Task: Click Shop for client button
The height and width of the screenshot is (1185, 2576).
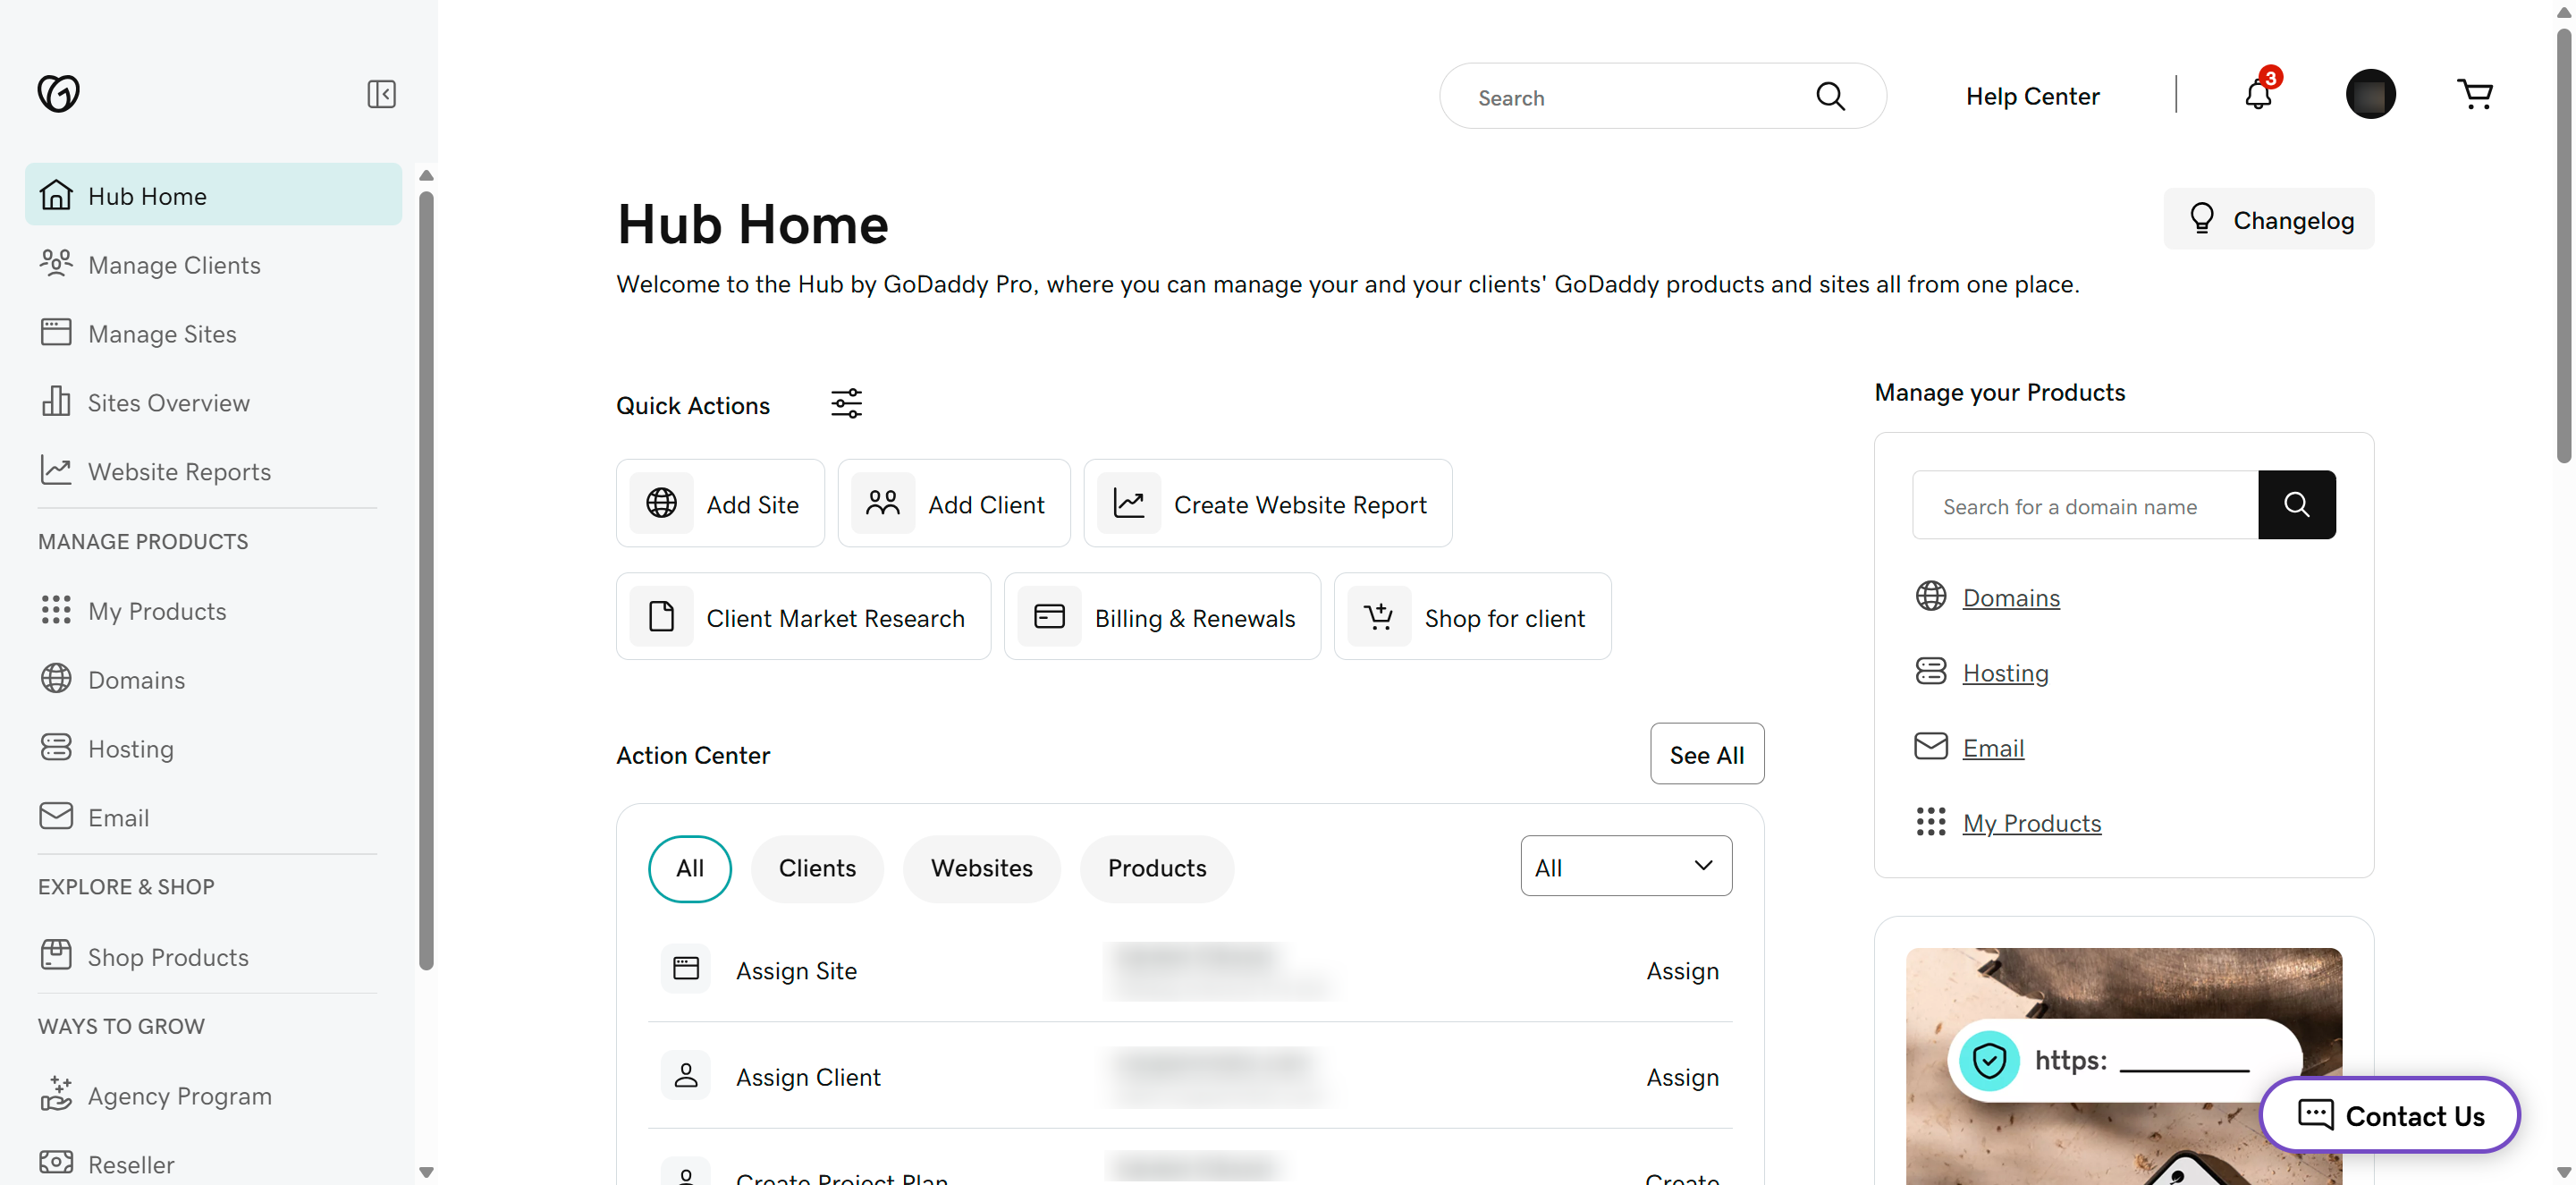Action: (1472, 617)
